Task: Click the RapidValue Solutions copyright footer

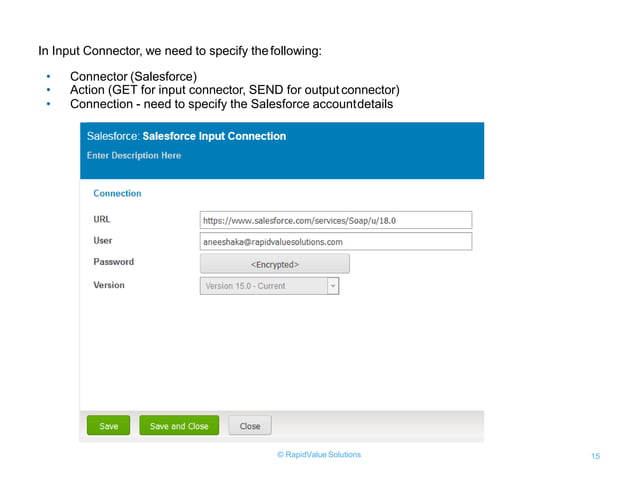Action: (x=319, y=455)
